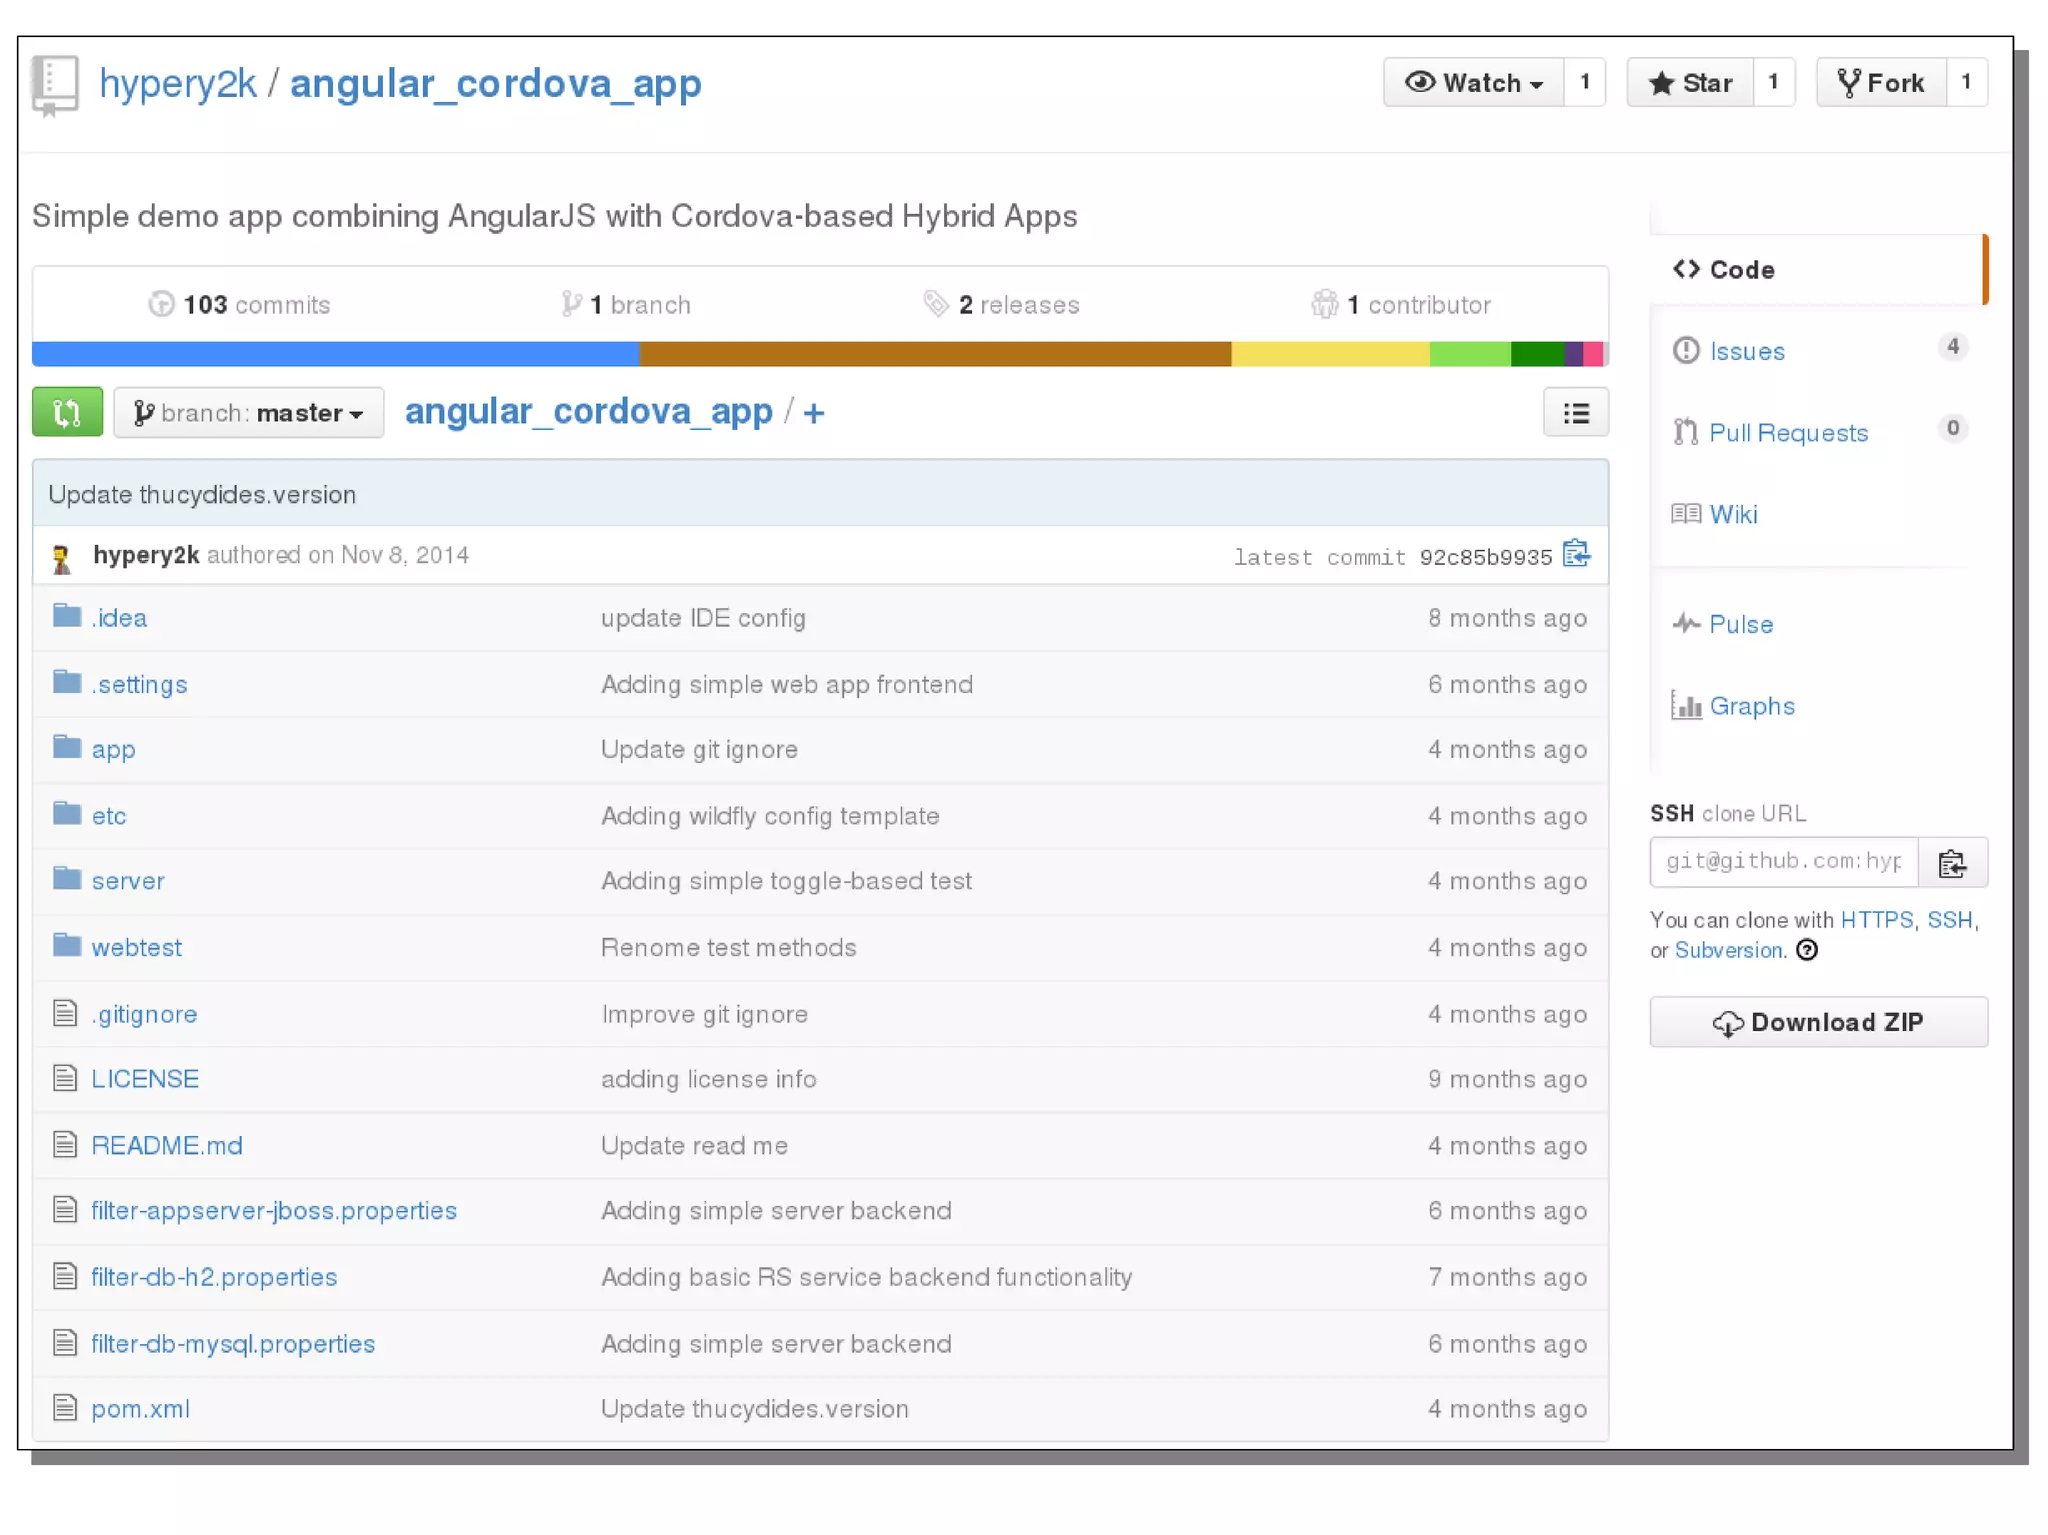Viewport: 2048px width, 1535px height.
Task: Star the repository
Action: (x=1690, y=83)
